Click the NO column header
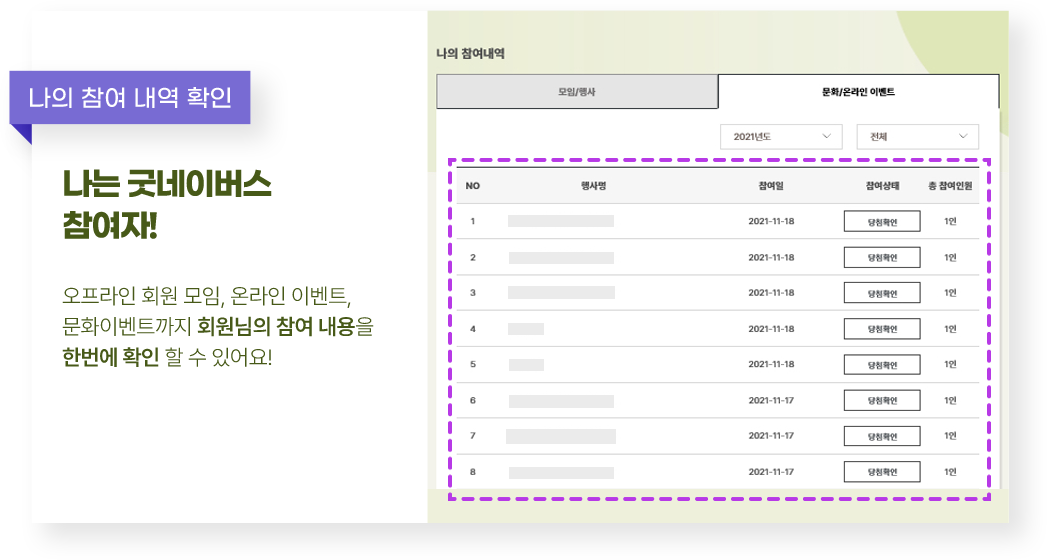 pyautogui.click(x=473, y=186)
